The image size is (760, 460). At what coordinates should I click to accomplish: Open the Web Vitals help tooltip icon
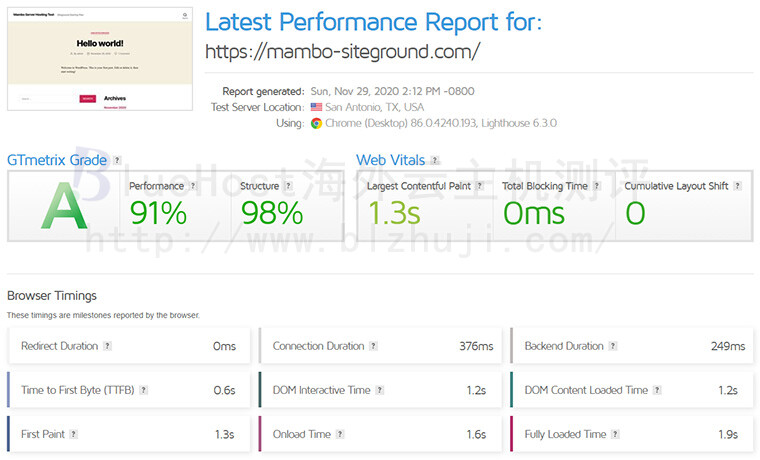pos(435,160)
